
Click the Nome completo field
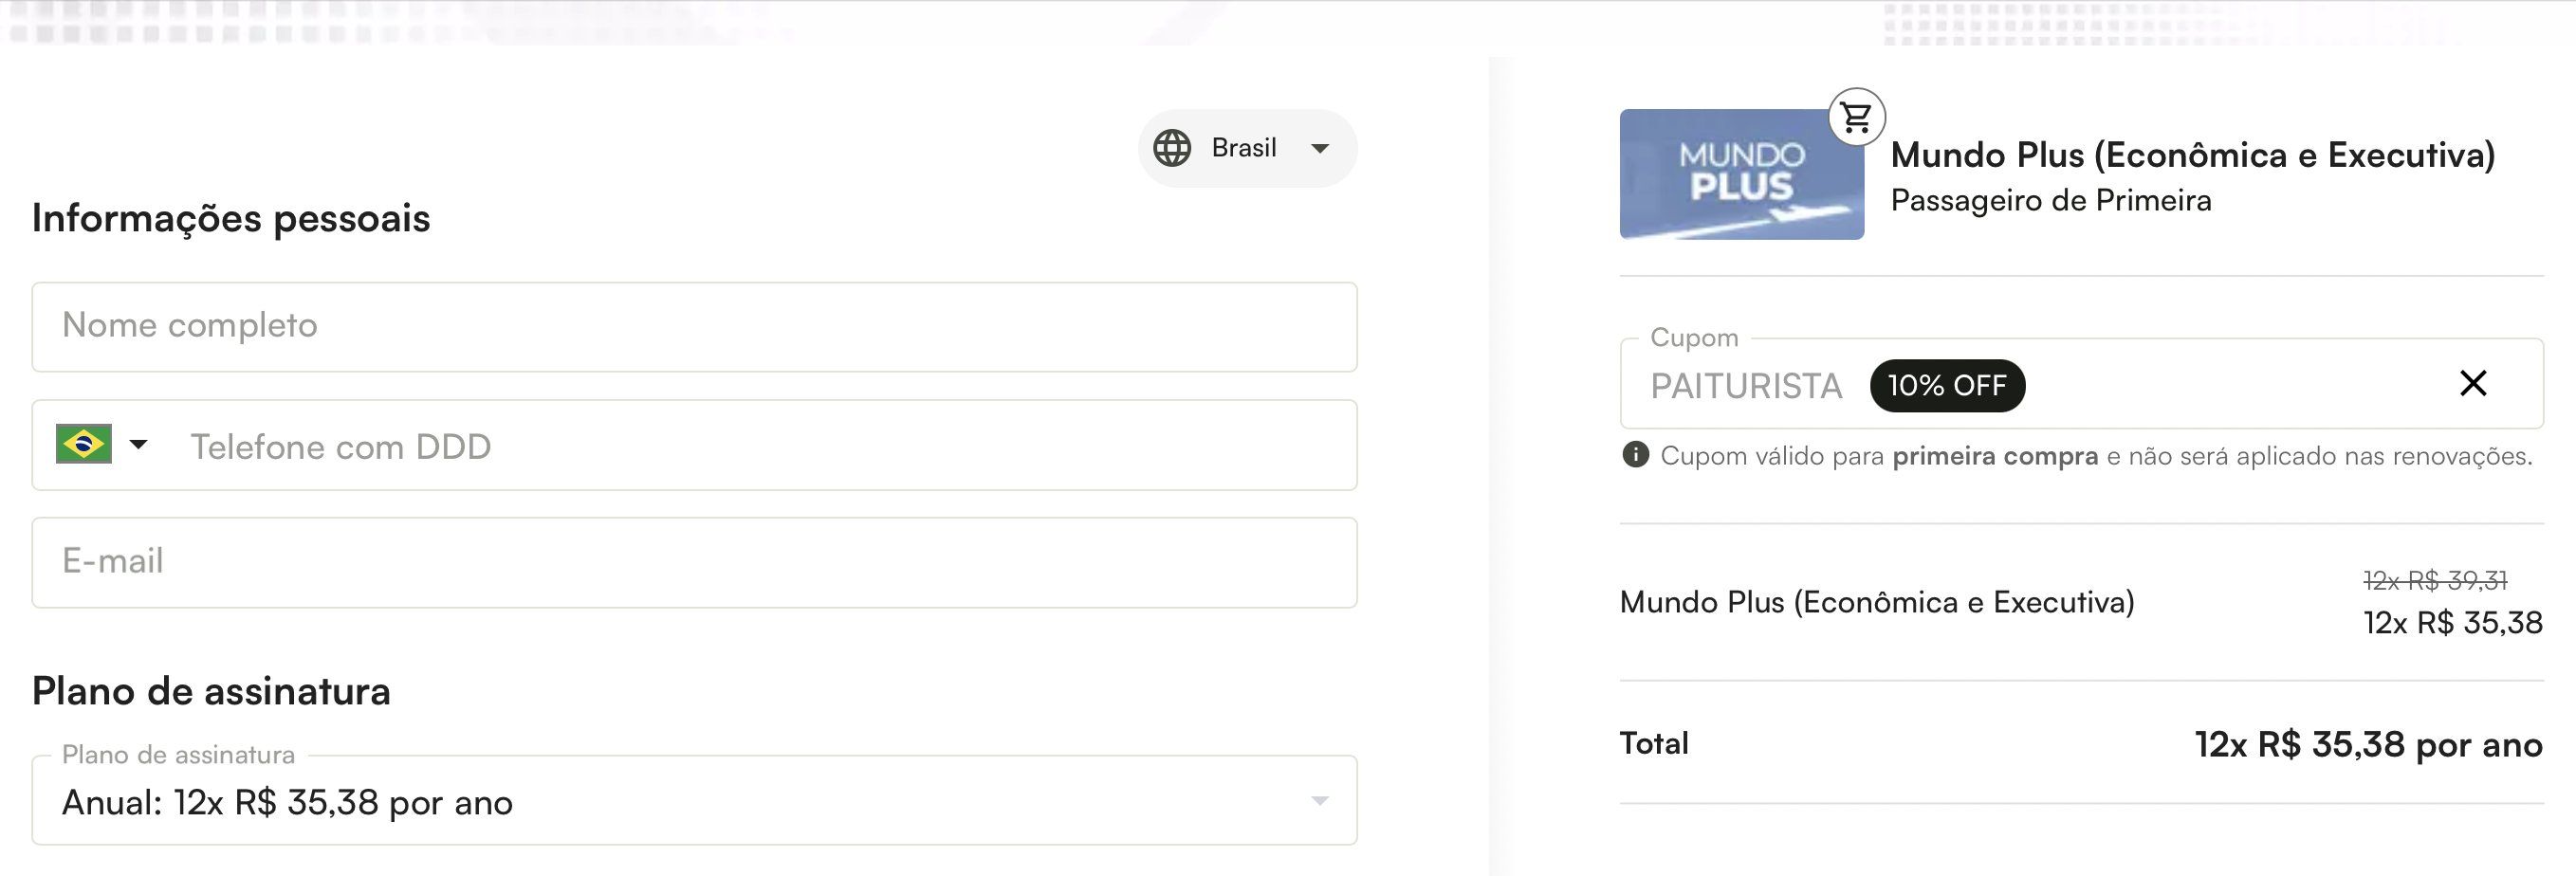694,326
